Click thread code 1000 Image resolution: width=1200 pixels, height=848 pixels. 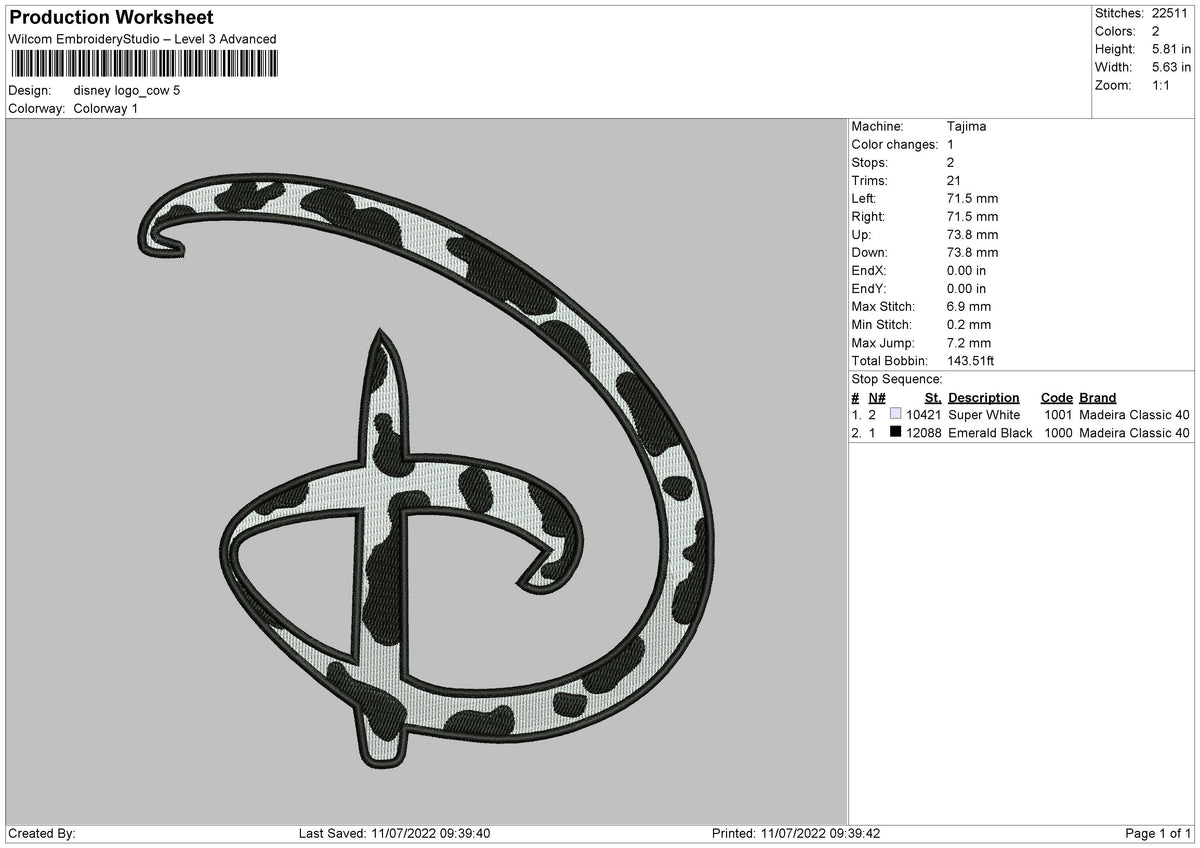coord(1059,432)
